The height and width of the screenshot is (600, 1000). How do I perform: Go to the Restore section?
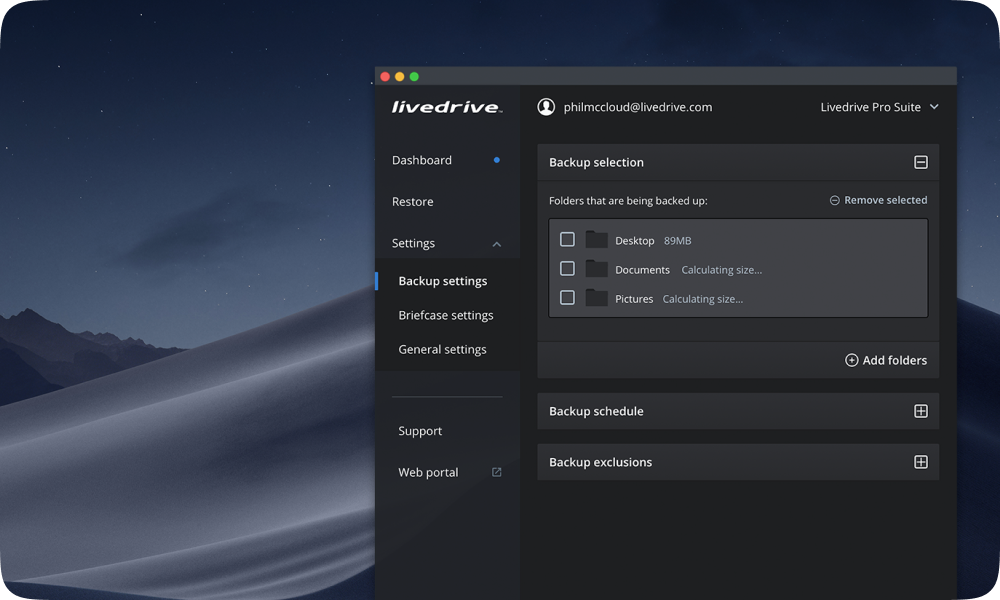point(413,201)
